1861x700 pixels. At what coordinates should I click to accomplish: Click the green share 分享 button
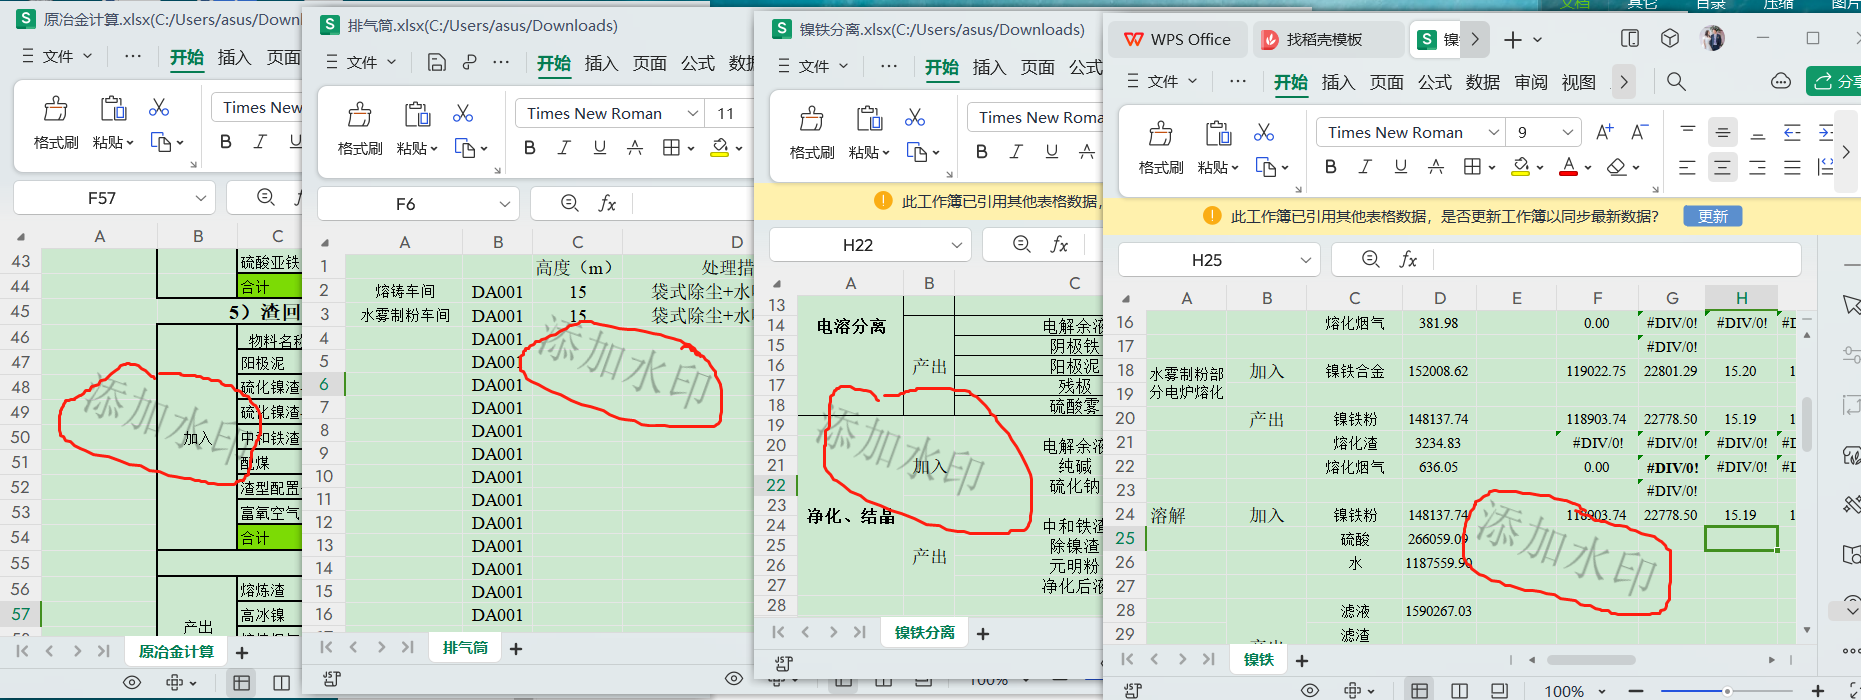(1833, 81)
